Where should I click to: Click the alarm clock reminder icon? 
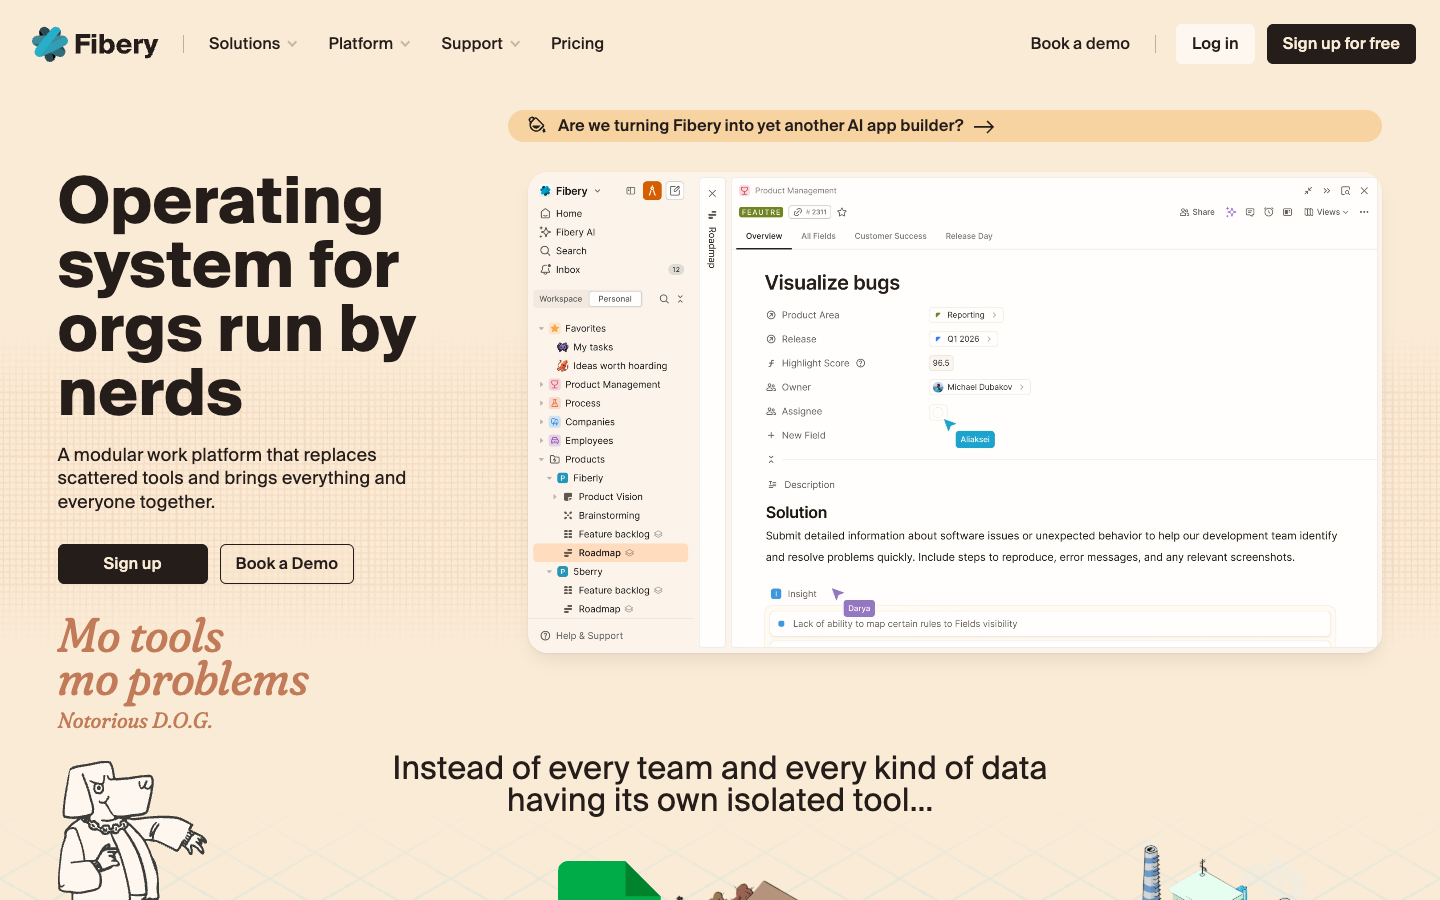coord(1269,212)
